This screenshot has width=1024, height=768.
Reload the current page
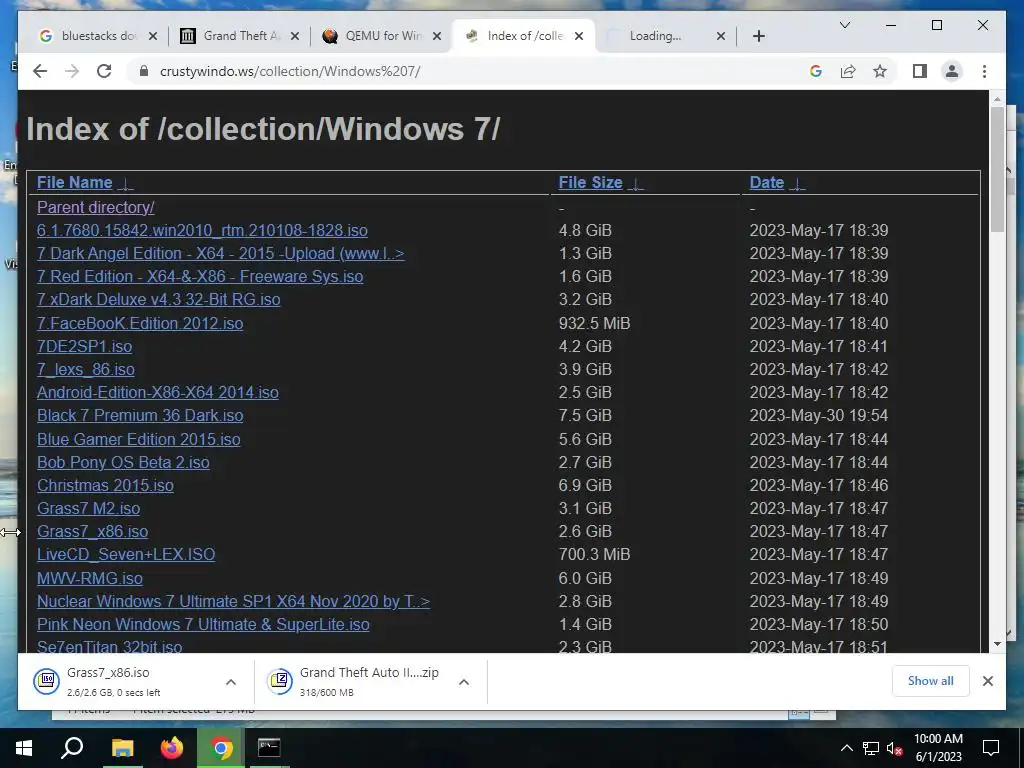(x=104, y=71)
